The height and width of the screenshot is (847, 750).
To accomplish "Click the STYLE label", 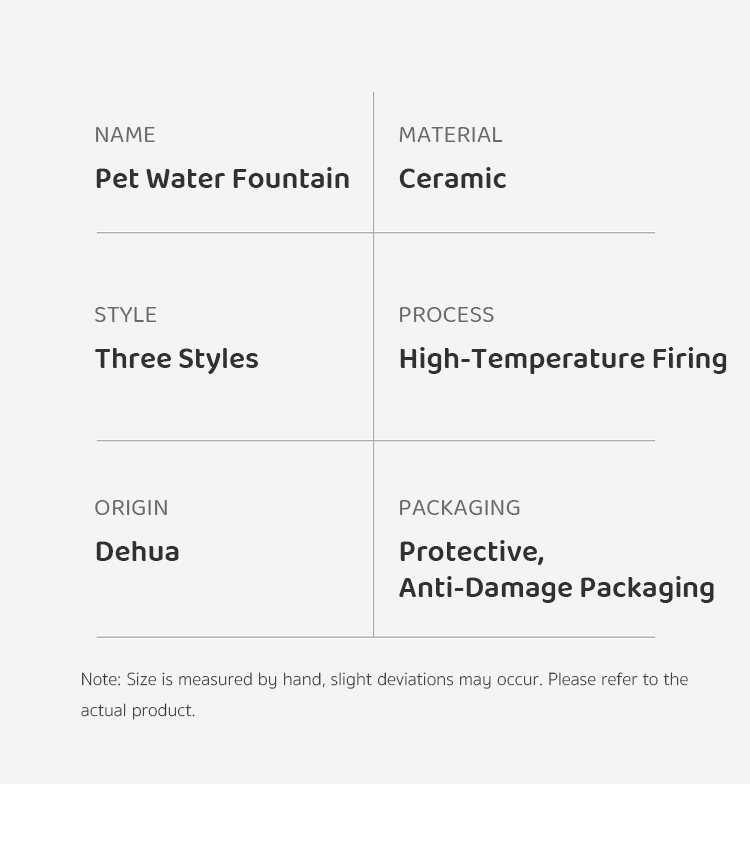I will tap(125, 315).
